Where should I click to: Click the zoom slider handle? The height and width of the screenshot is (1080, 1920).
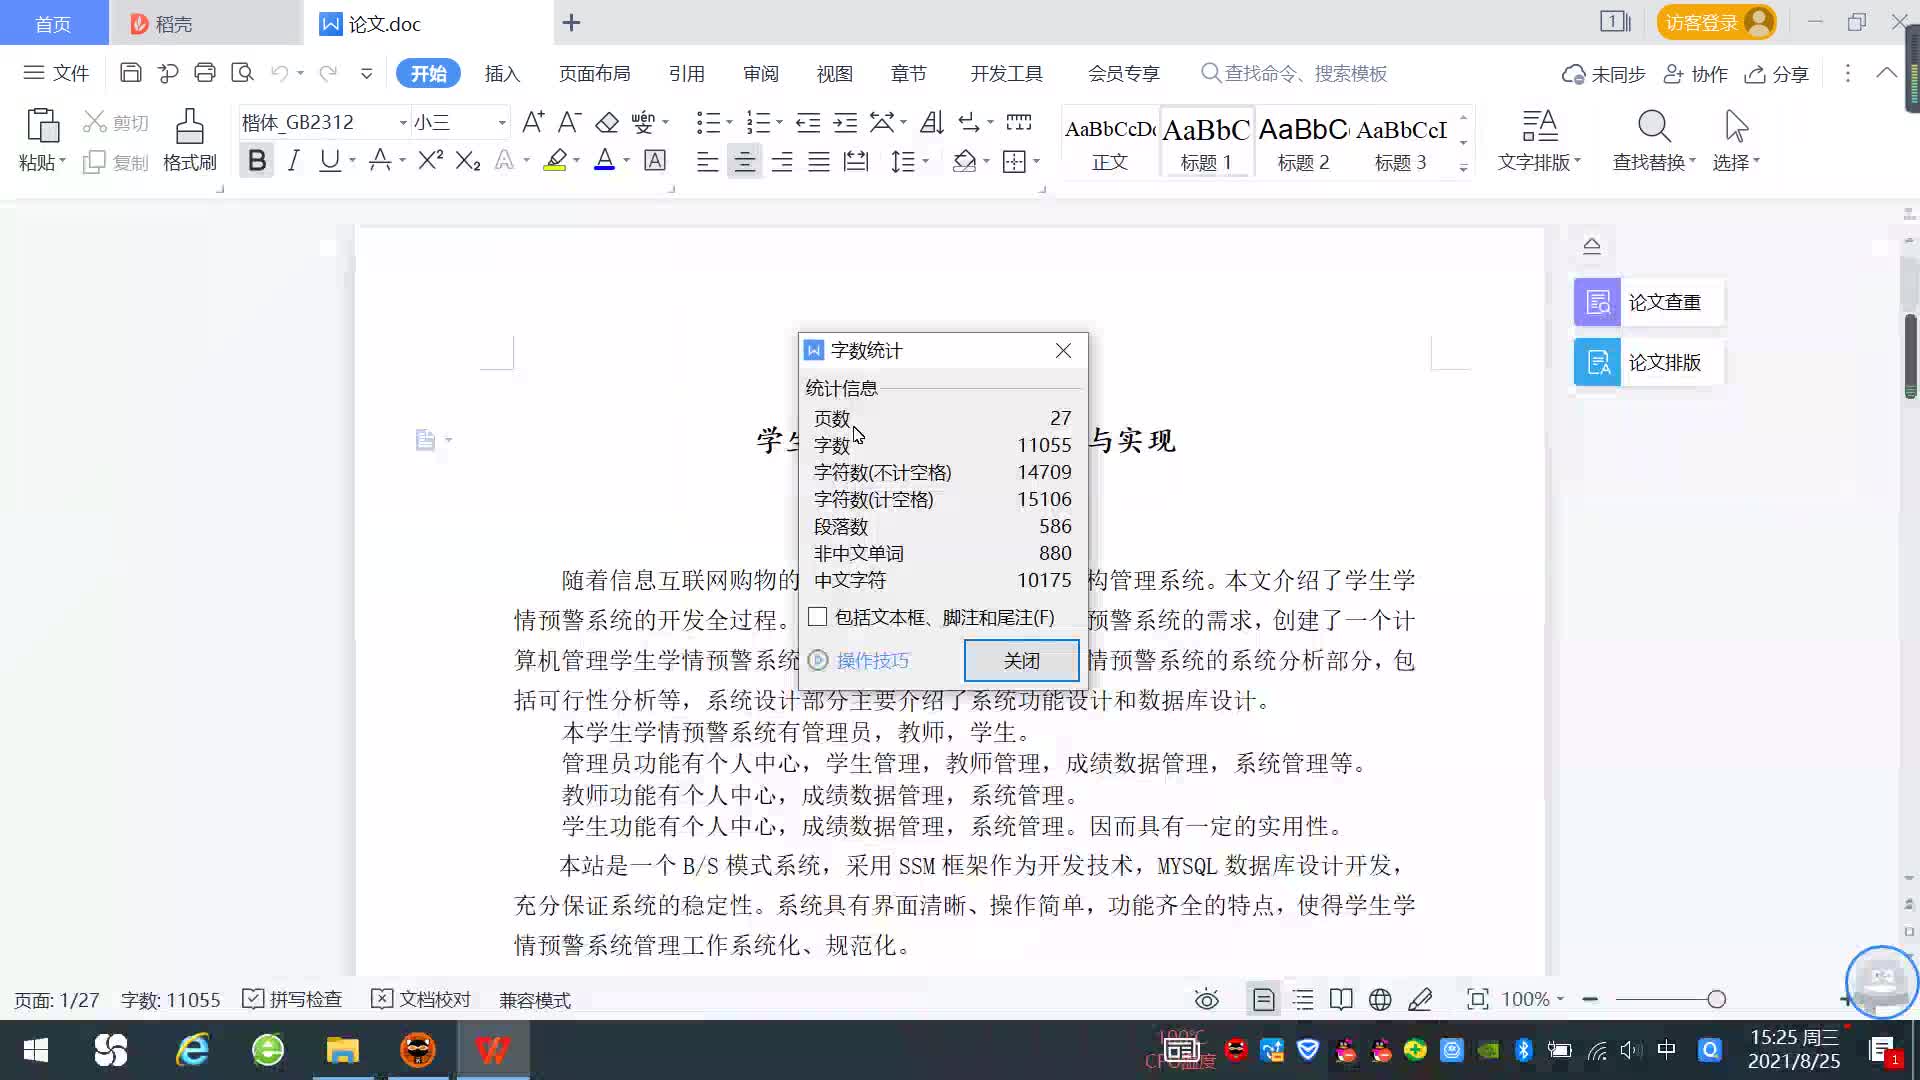click(x=1717, y=999)
